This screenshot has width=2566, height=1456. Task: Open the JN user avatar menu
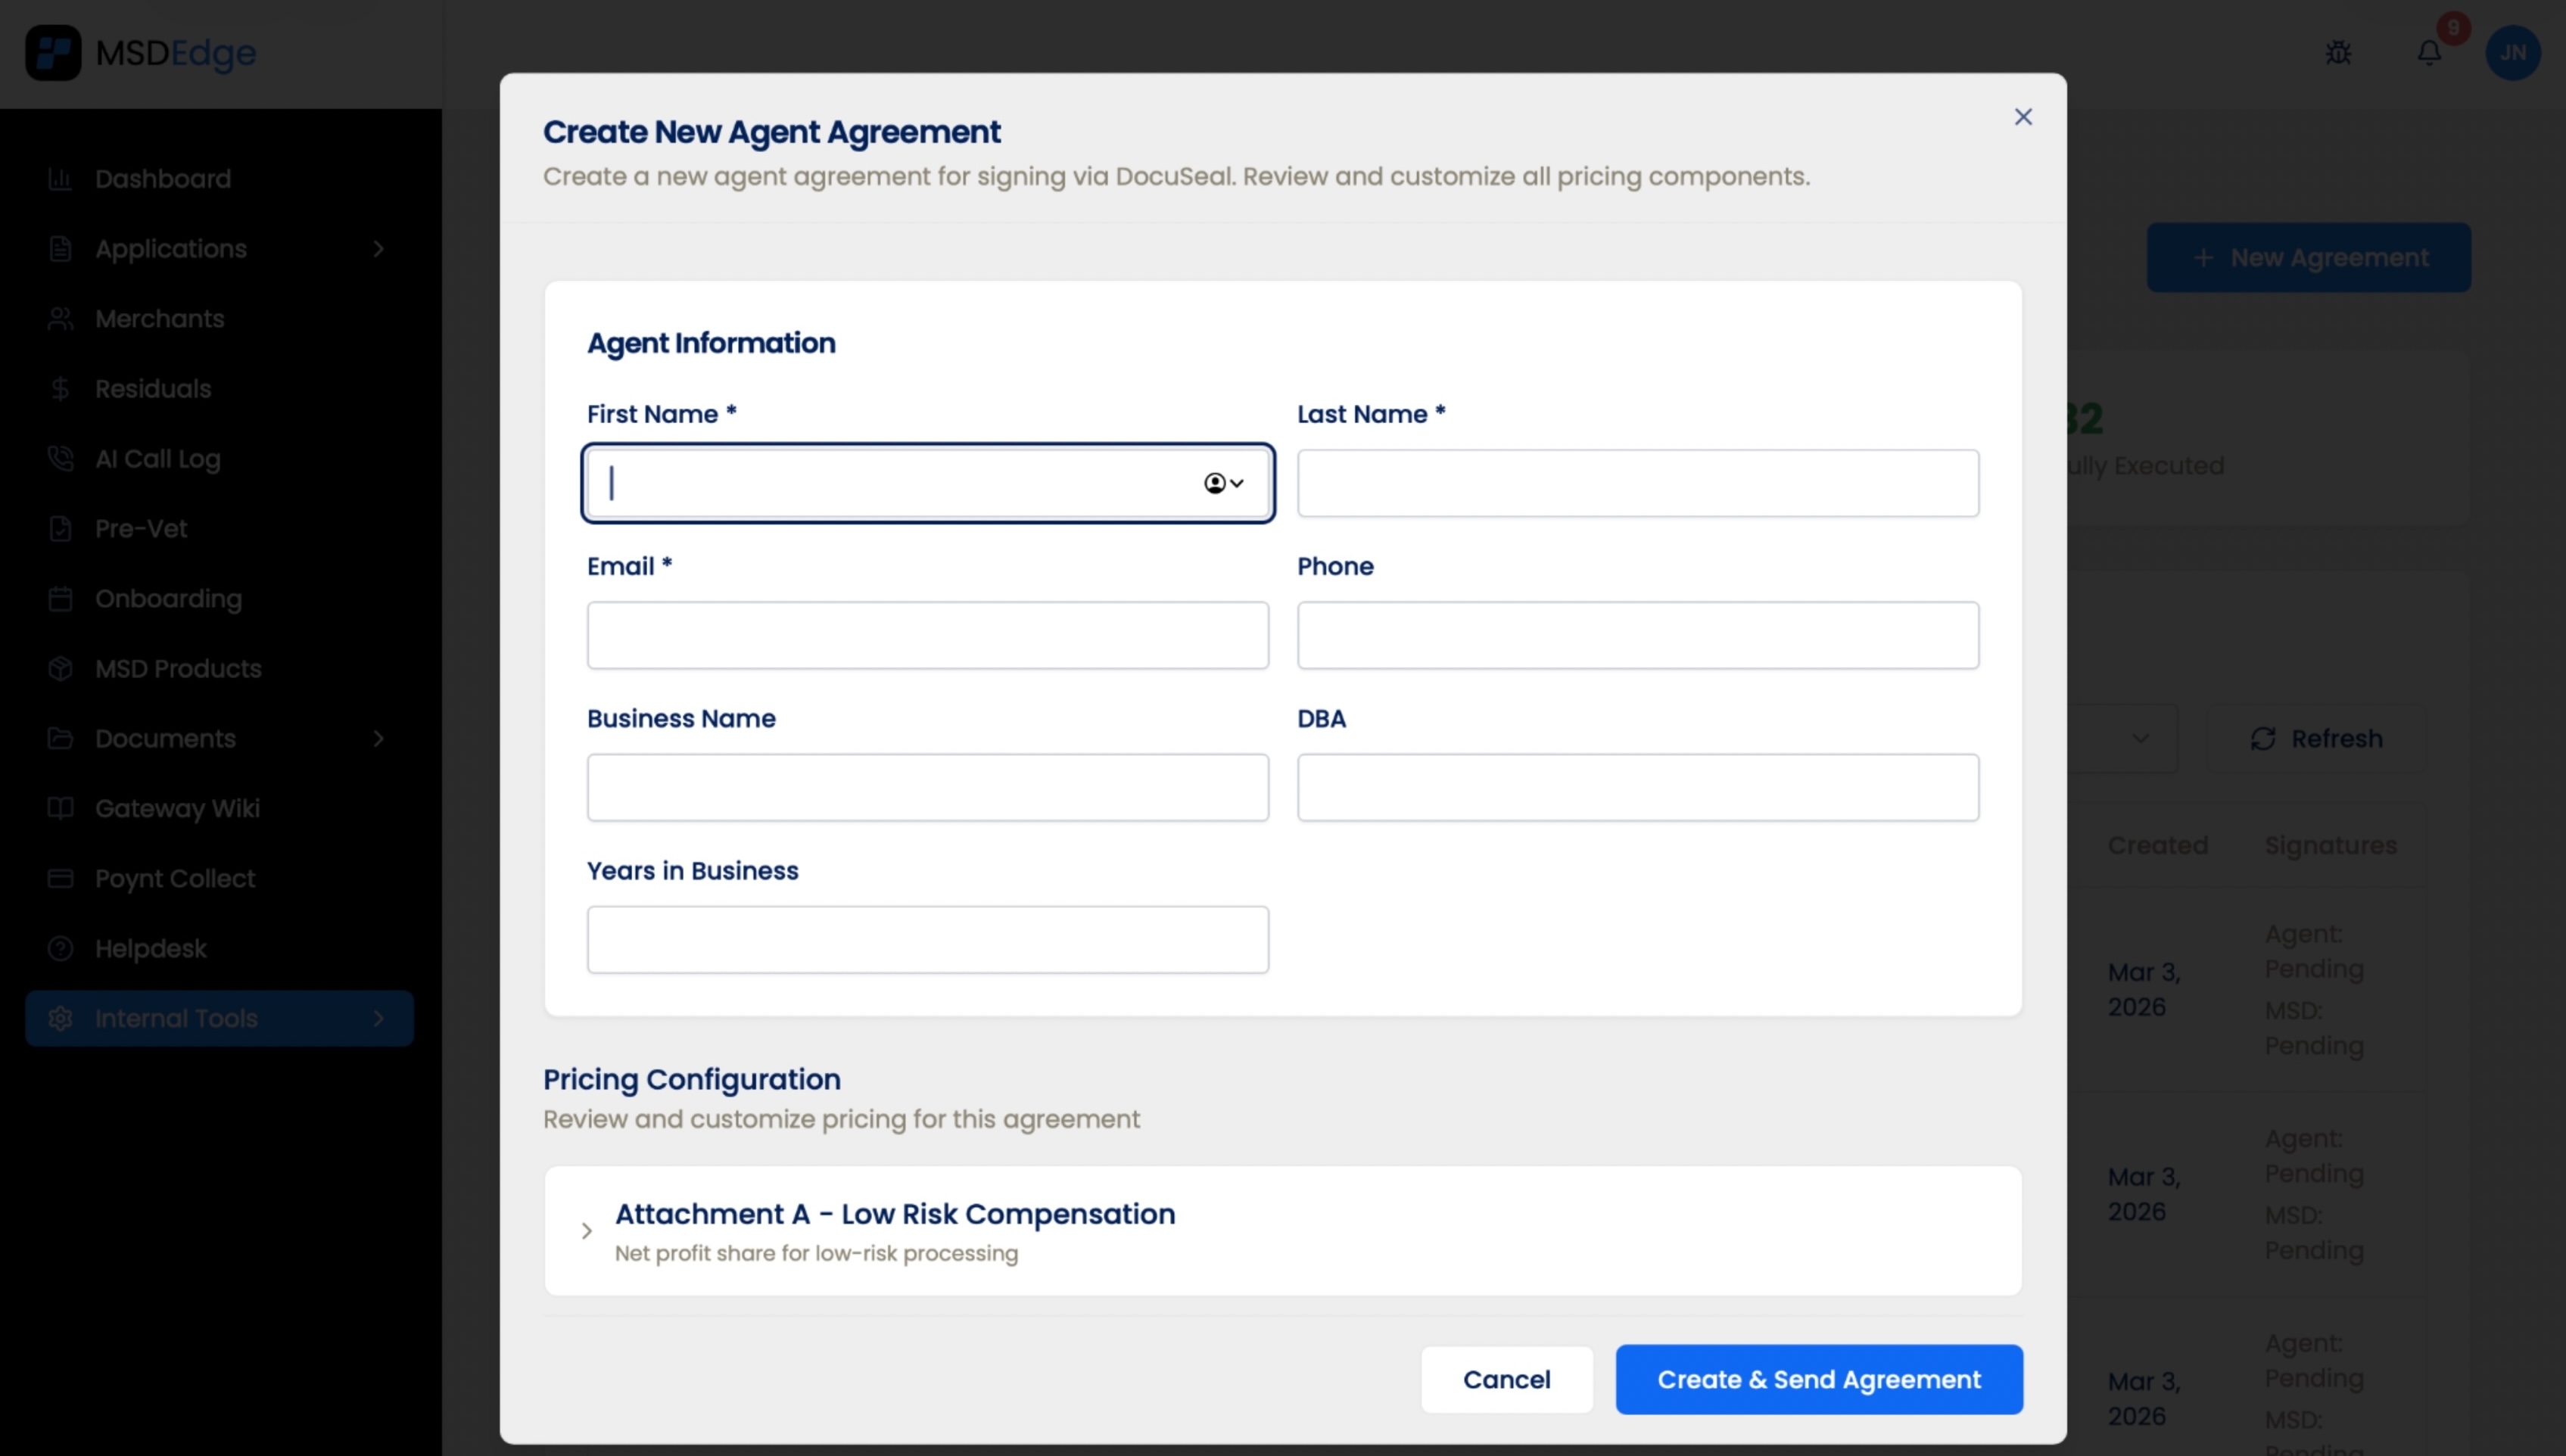coord(2513,53)
